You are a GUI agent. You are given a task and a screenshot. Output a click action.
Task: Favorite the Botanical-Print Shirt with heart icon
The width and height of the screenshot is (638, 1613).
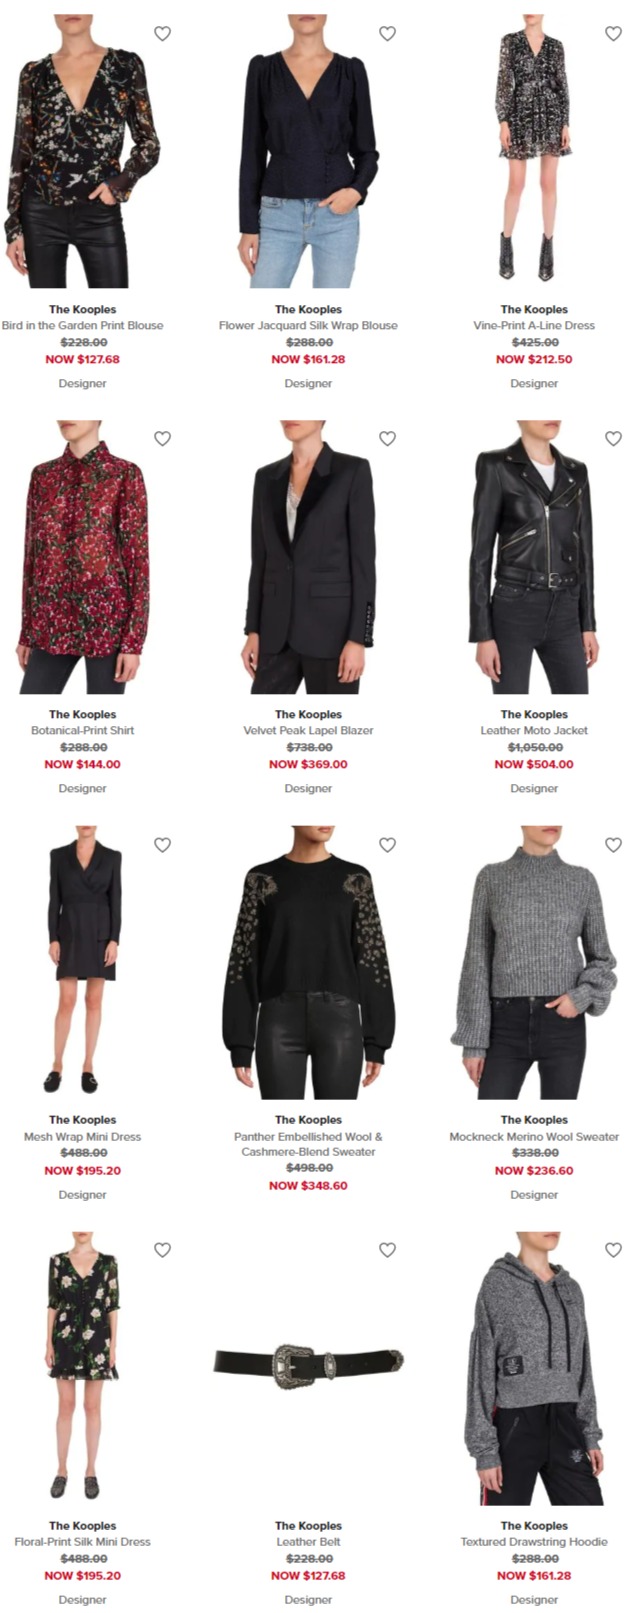click(x=162, y=438)
